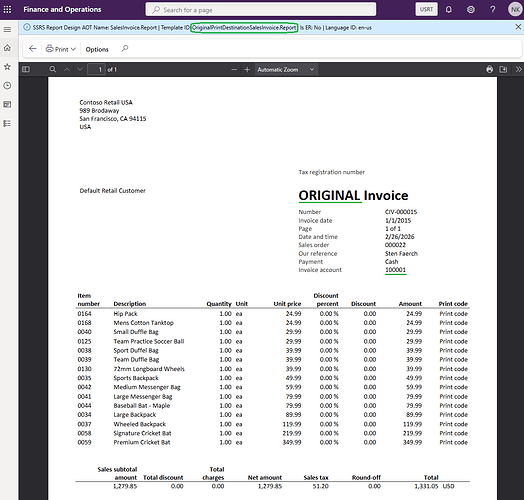Viewport: 524px width, 500px height.
Task: Expand the Print dropdown
Action: pyautogui.click(x=61, y=49)
